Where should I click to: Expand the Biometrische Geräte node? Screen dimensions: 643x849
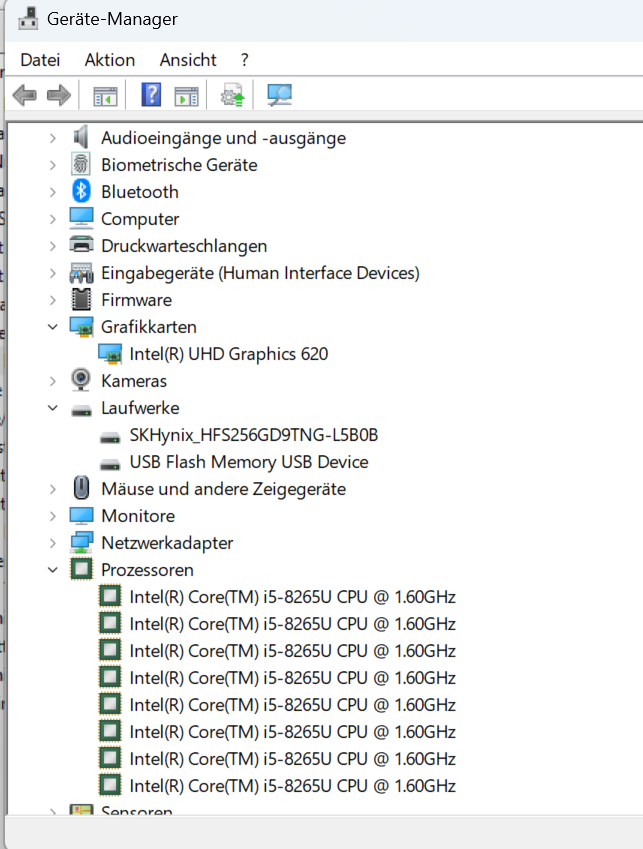(53, 165)
